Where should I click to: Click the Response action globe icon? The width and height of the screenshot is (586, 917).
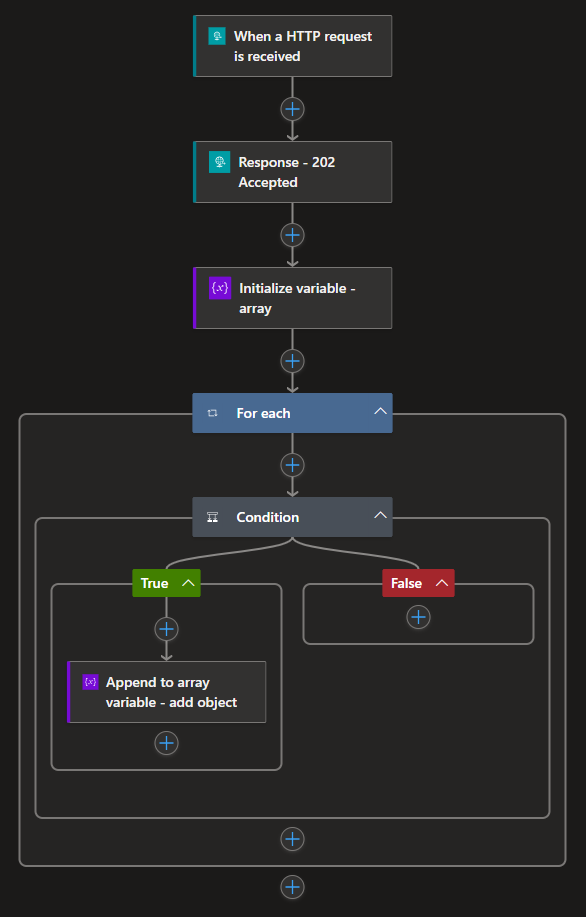[219, 162]
